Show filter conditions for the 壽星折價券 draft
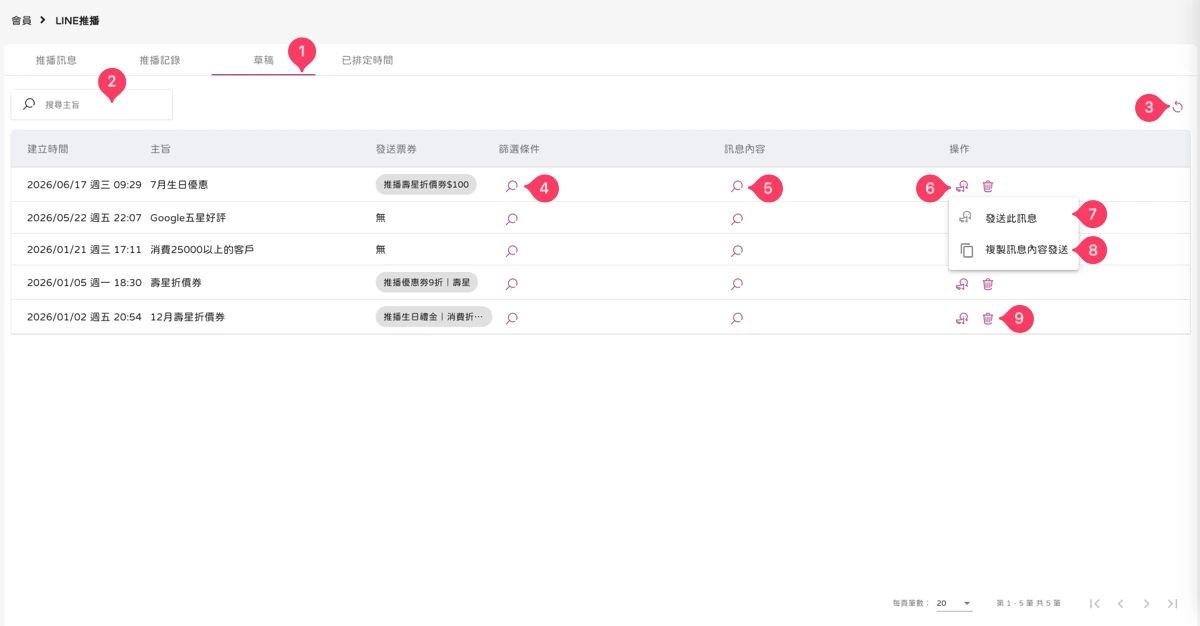 click(x=512, y=284)
